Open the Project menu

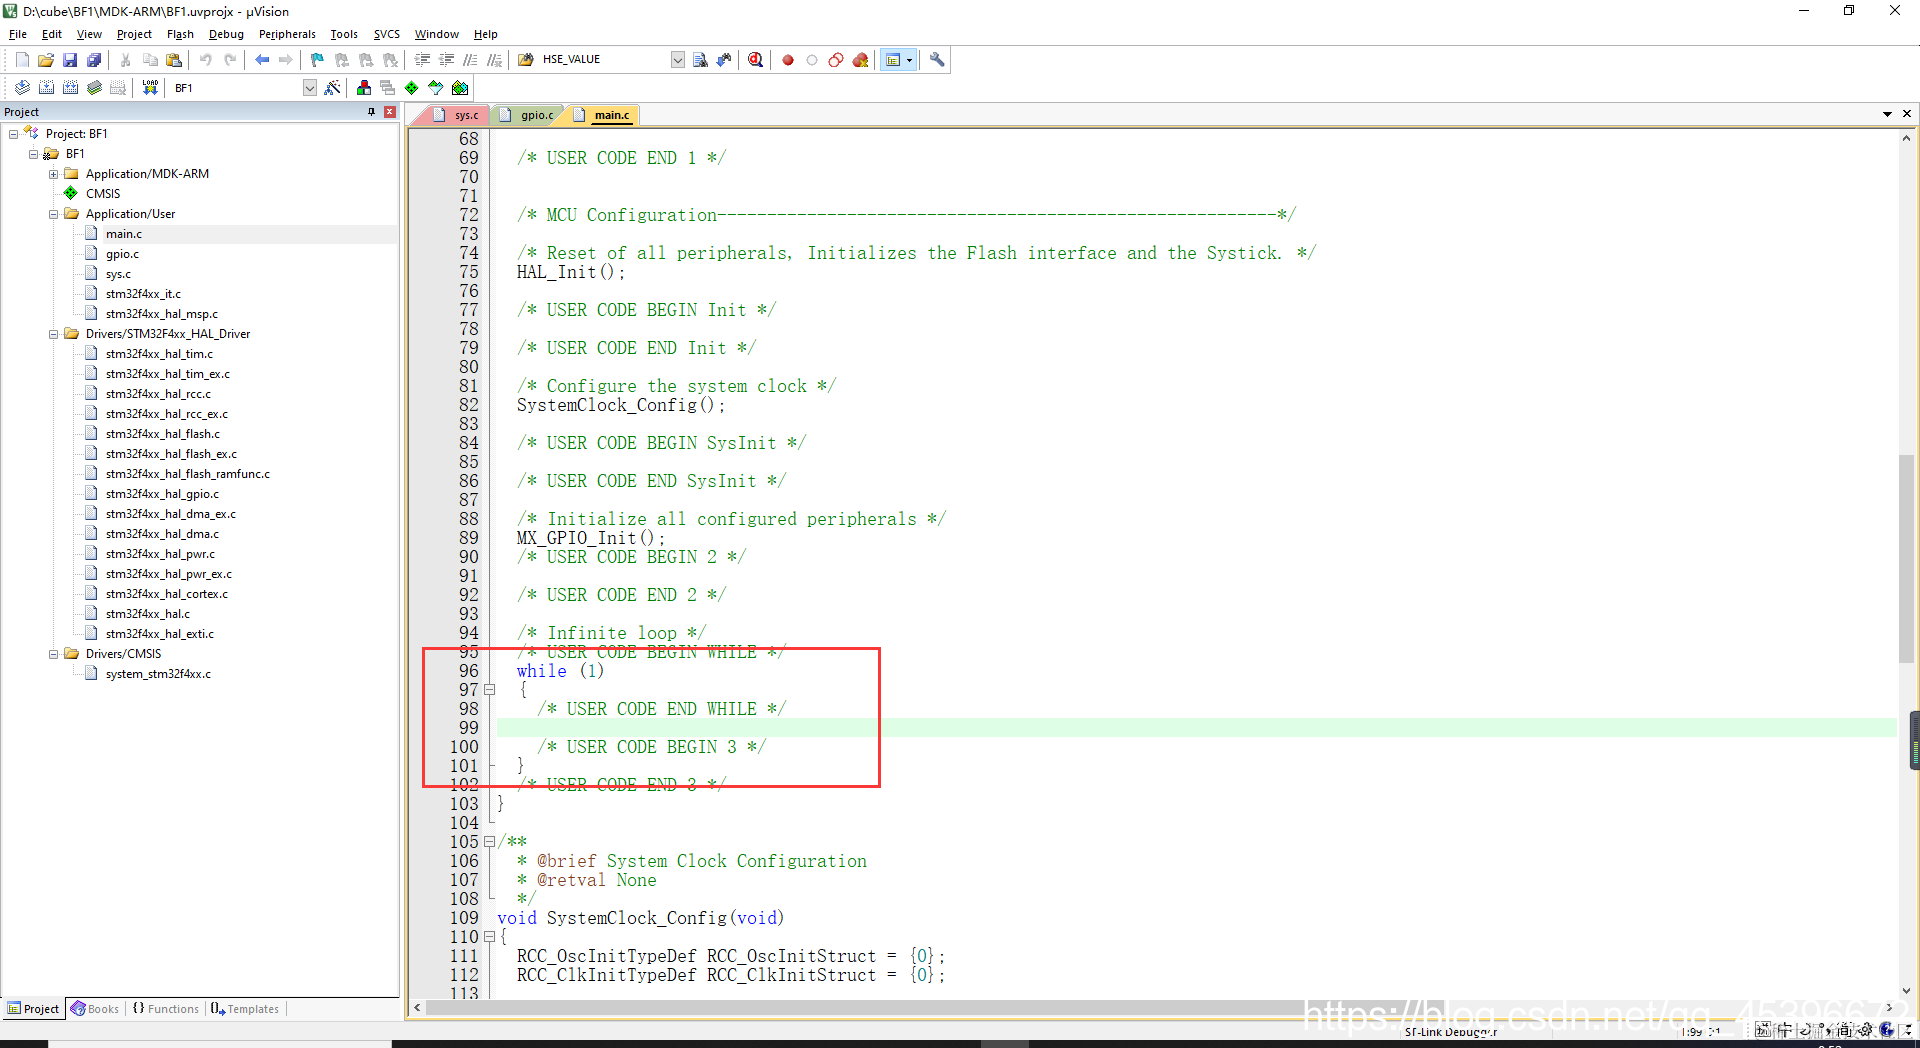click(x=134, y=34)
